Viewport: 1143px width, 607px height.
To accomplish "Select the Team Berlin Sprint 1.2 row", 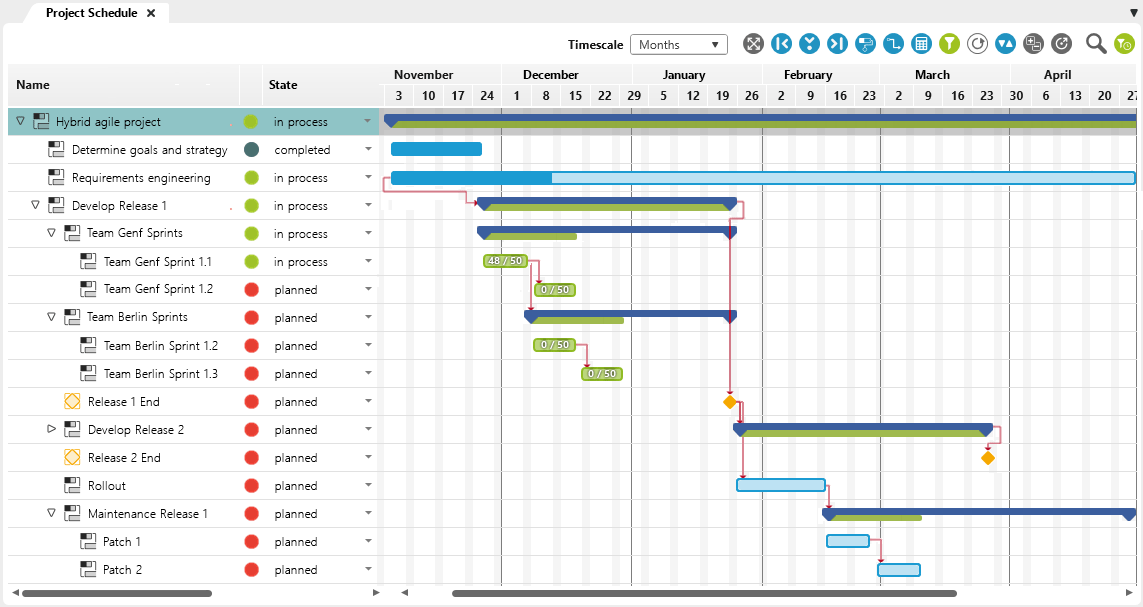I will pos(193,345).
